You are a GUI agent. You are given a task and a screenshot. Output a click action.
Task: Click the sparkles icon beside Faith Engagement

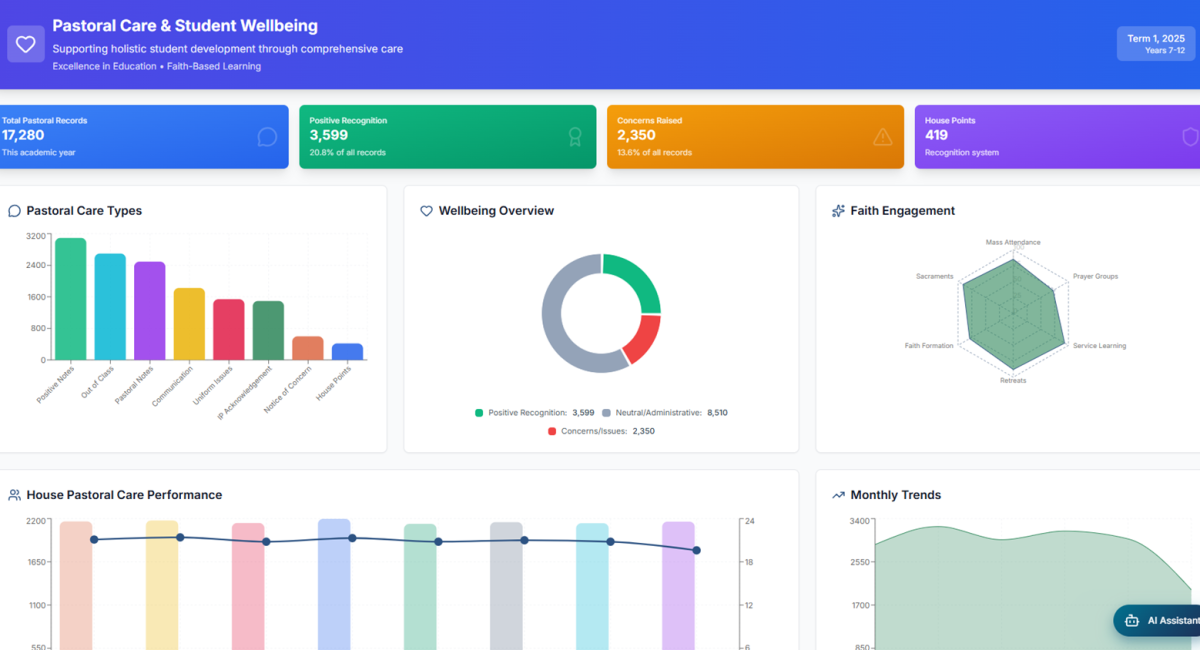838,211
